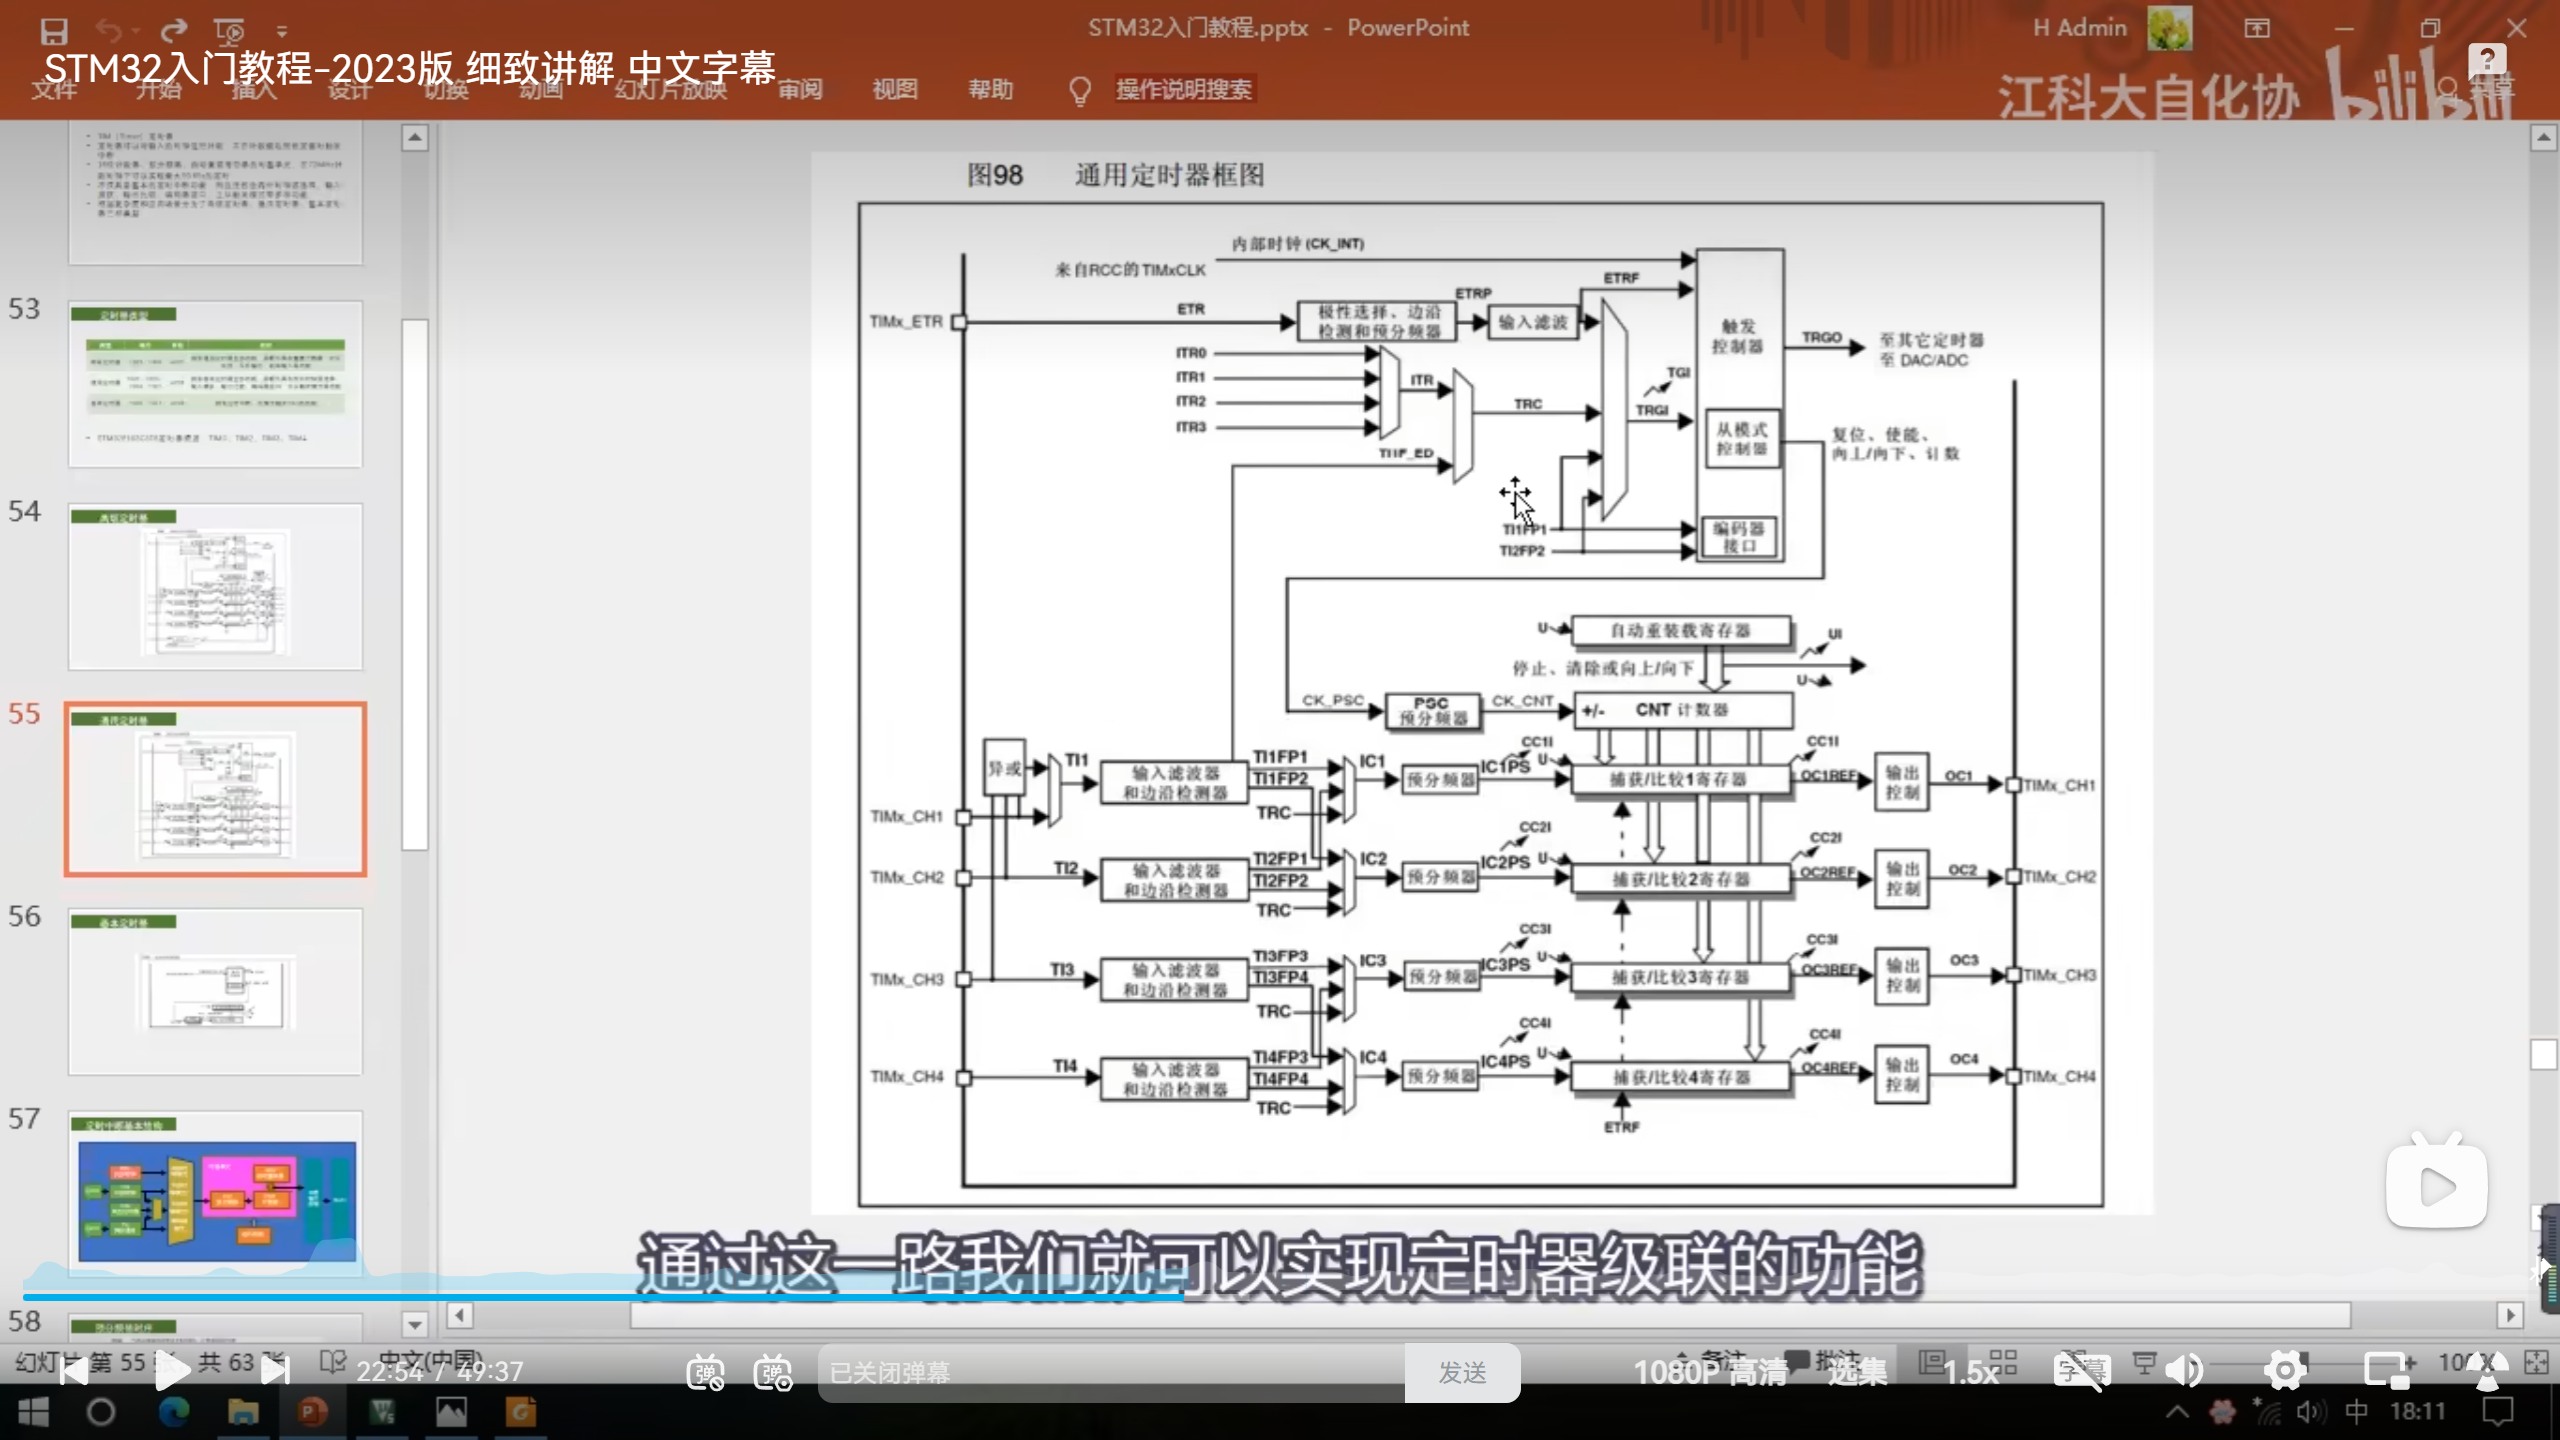The height and width of the screenshot is (1440, 2560).
Task: Open the 视图 ribbon tab
Action: click(894, 89)
